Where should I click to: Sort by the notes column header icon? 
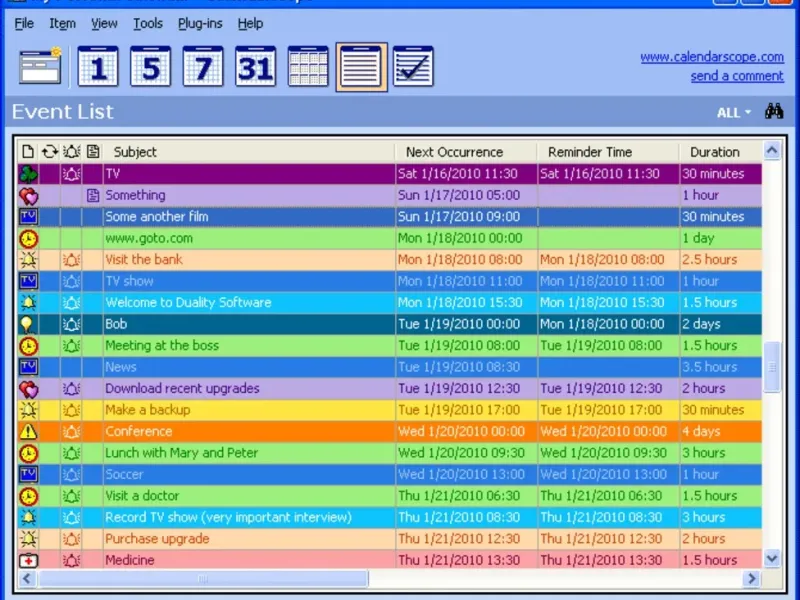pos(93,152)
